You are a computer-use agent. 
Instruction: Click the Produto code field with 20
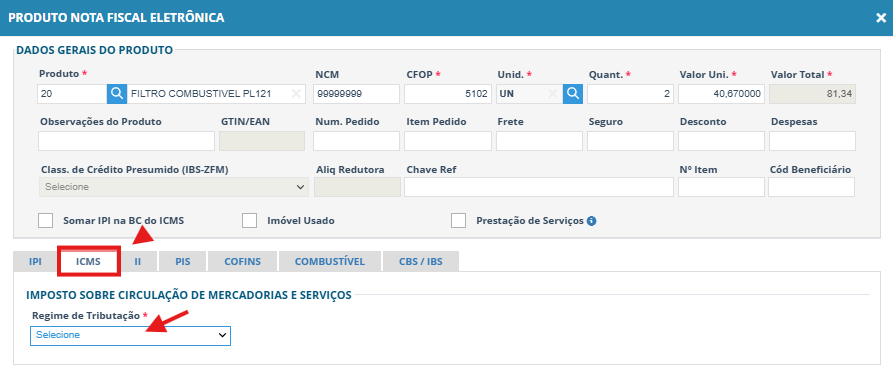coord(72,94)
